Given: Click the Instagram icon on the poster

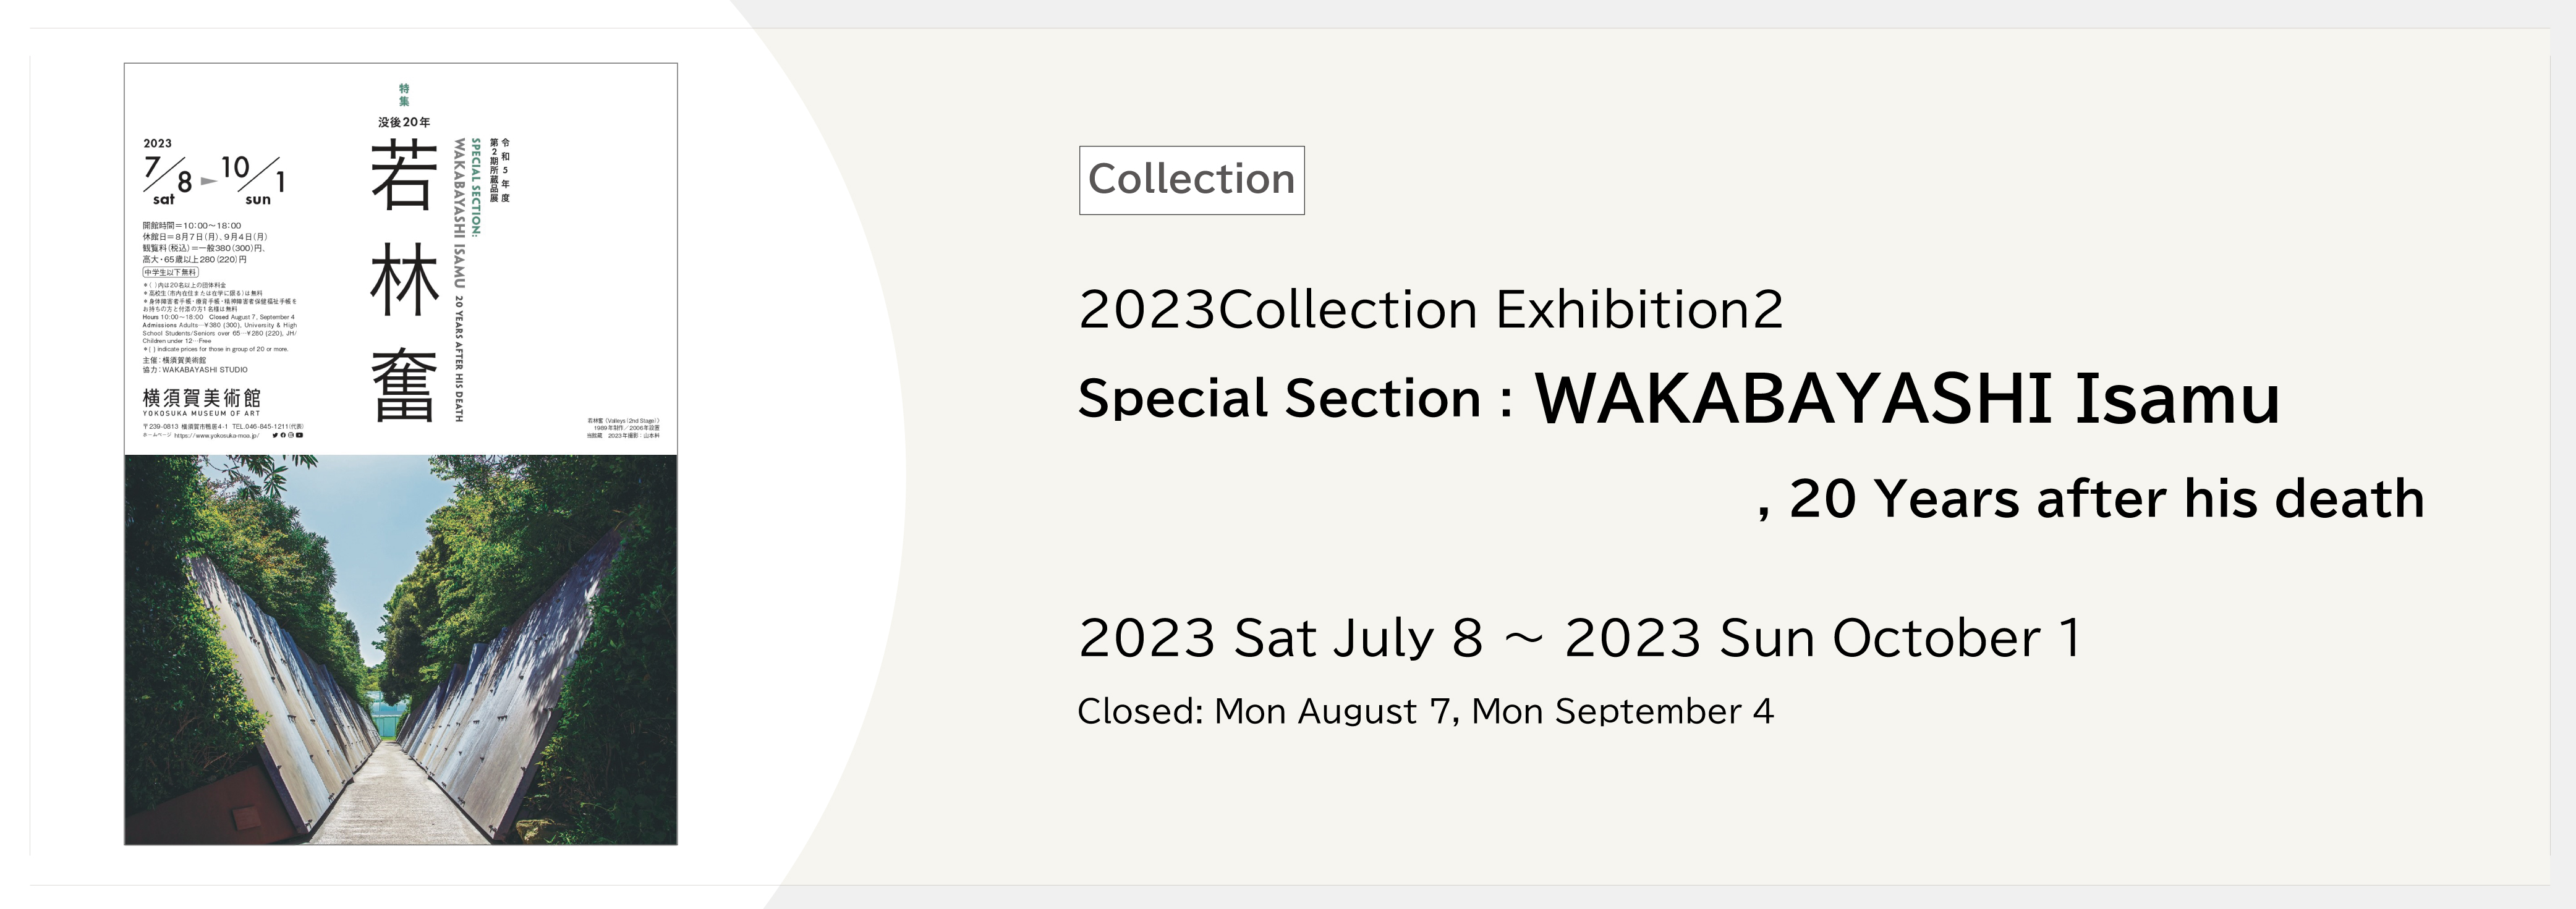Looking at the screenshot, I should [x=291, y=435].
